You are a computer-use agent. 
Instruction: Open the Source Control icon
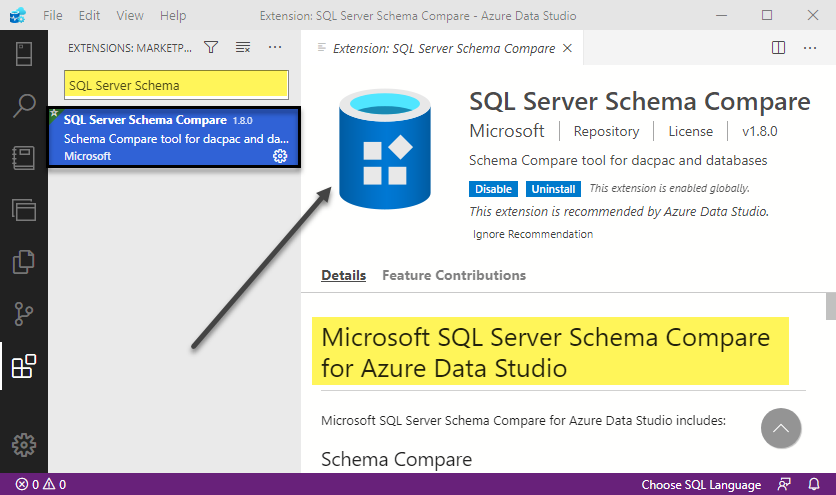tap(23, 314)
